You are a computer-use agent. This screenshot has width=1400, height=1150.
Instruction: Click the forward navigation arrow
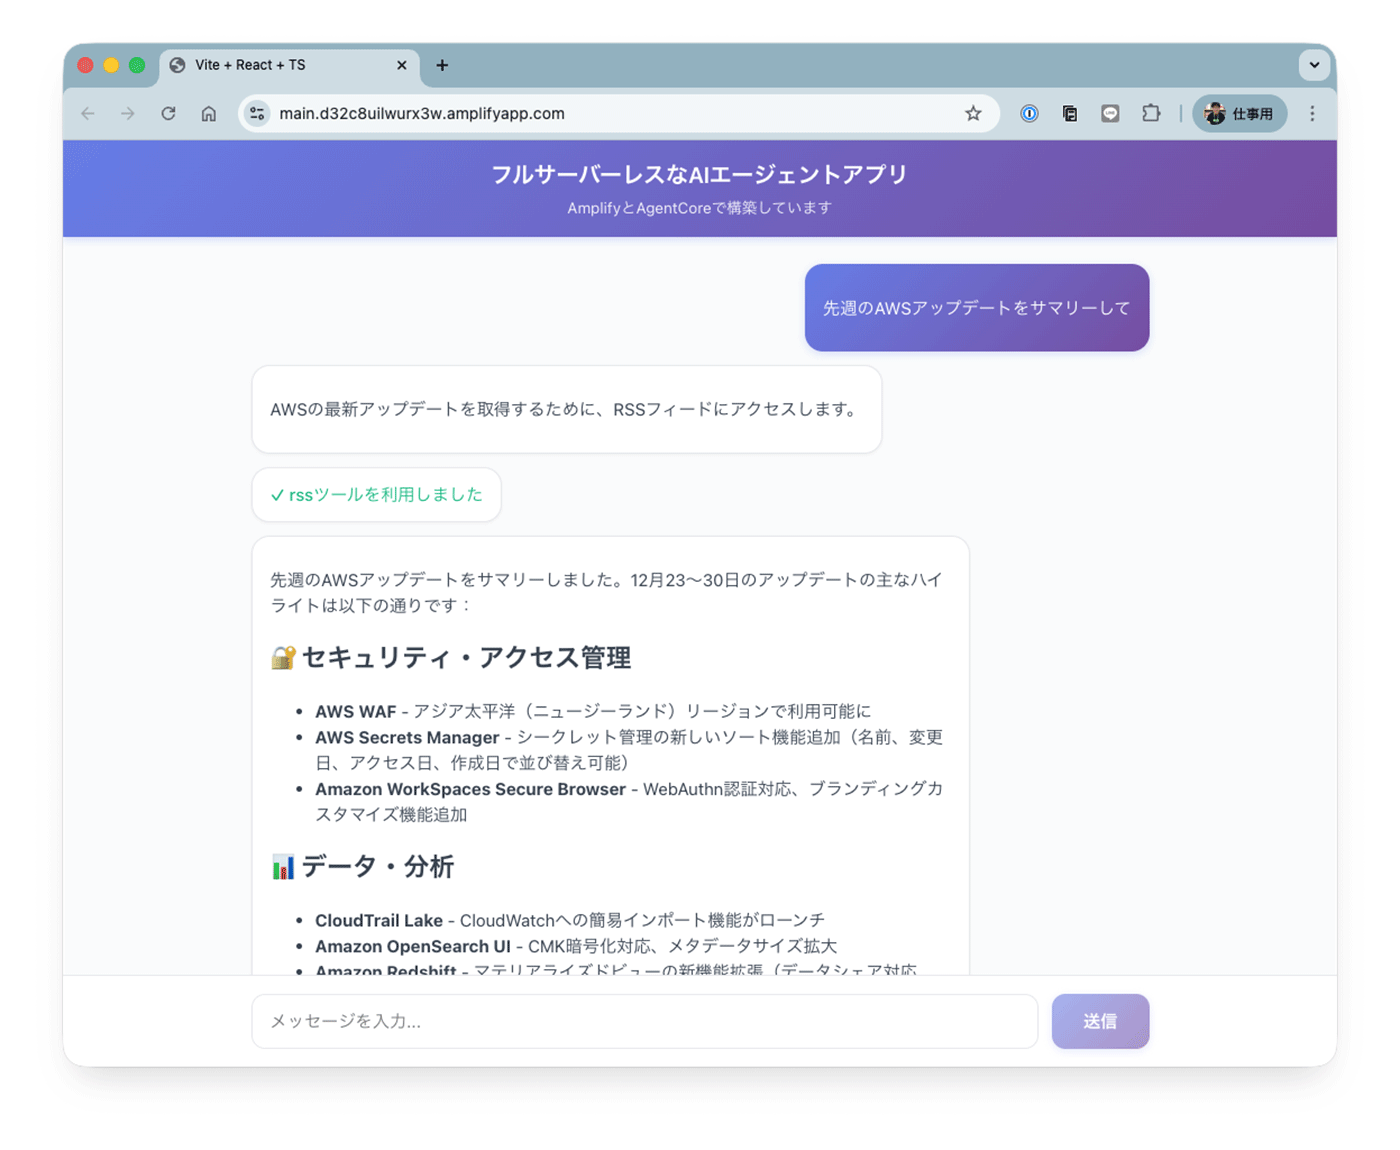coord(128,113)
